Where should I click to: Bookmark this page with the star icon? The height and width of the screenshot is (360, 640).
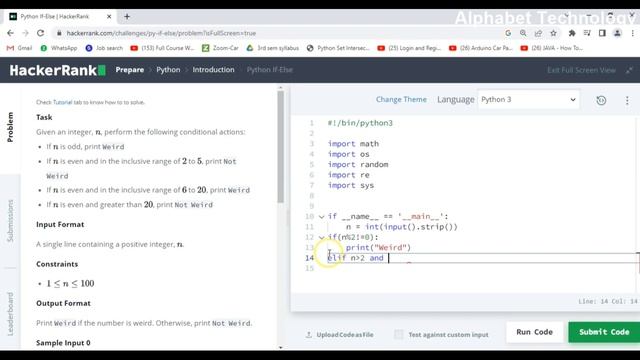(x=553, y=33)
